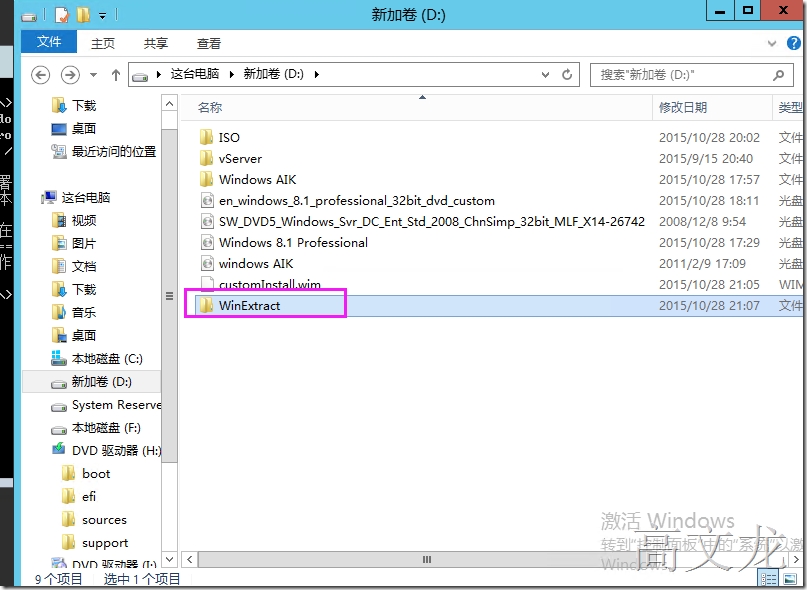The width and height of the screenshot is (807, 590).
Task: Open the 音乐 library folder
Action: (84, 313)
